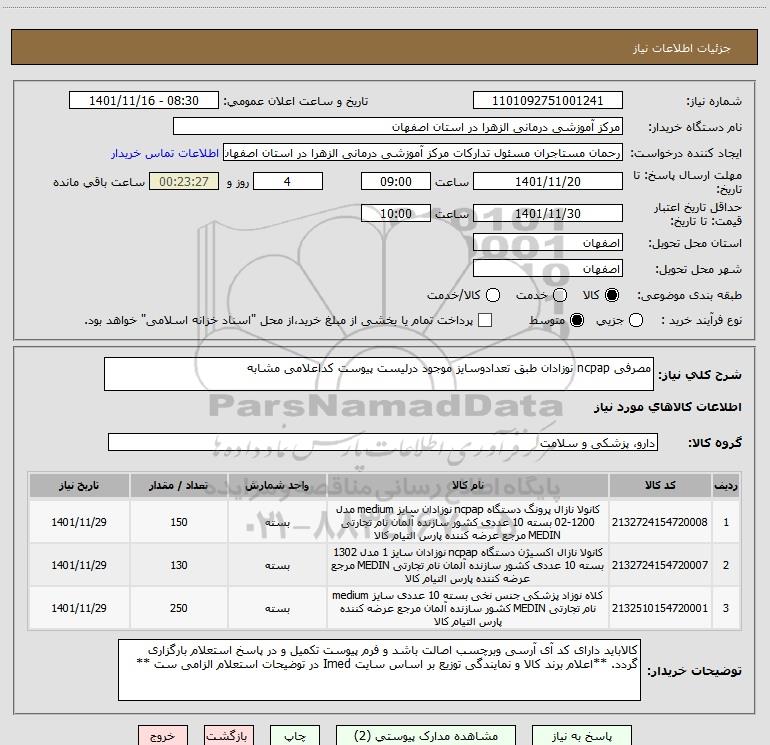Click the جزئیات اطلاعات نیاز header title
The image size is (770, 745).
682,48
